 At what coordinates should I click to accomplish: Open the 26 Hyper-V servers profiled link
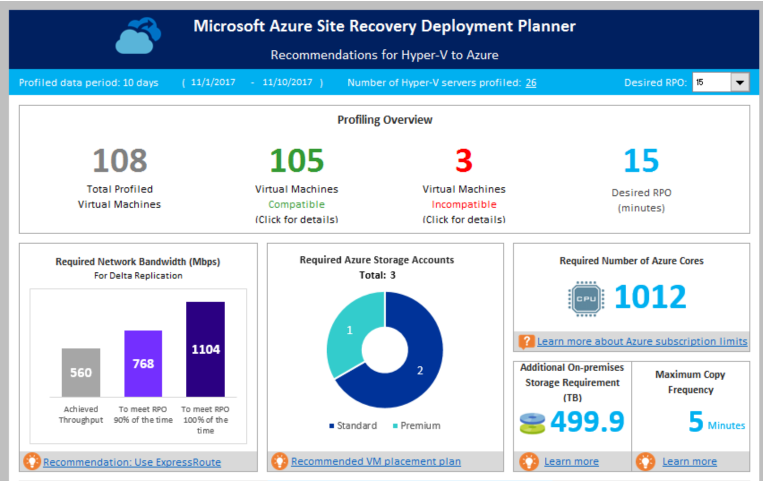pos(531,83)
